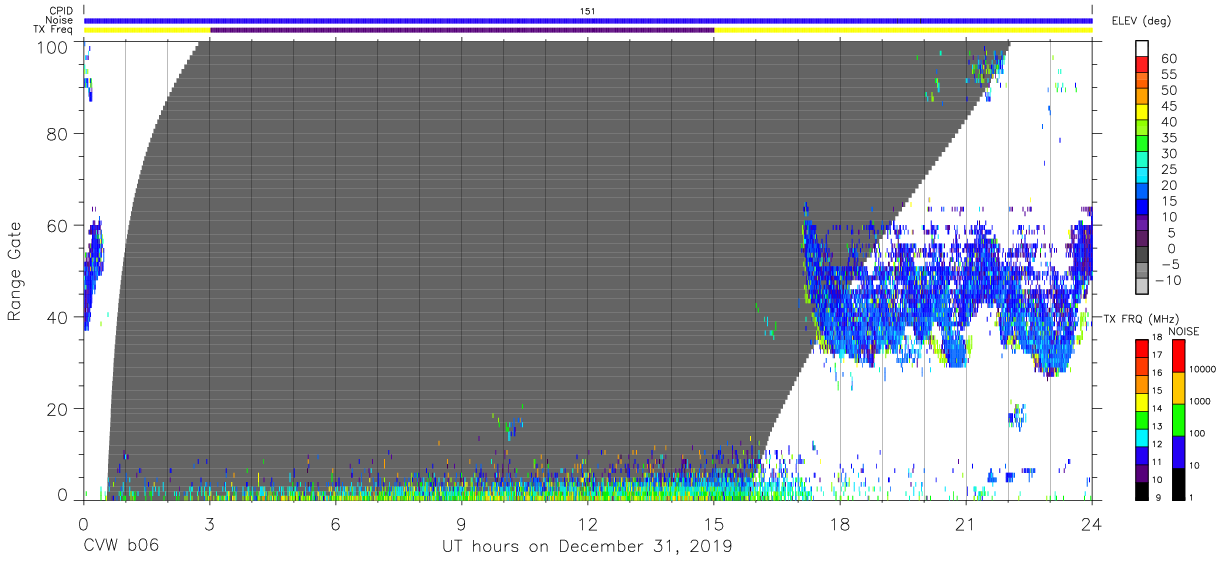Click the '25' value on the ELEV scale
The width and height of the screenshot is (1228, 567).
1169,170
